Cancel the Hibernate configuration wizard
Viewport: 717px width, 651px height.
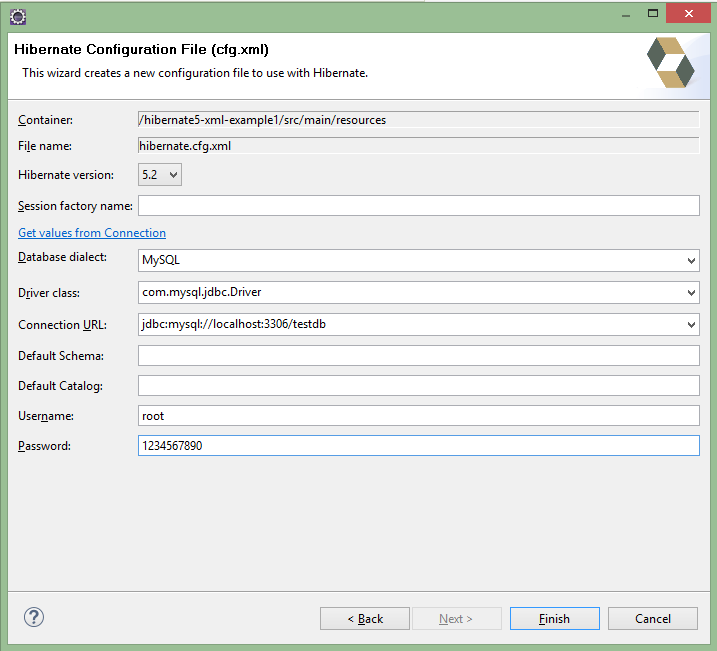pos(653,619)
